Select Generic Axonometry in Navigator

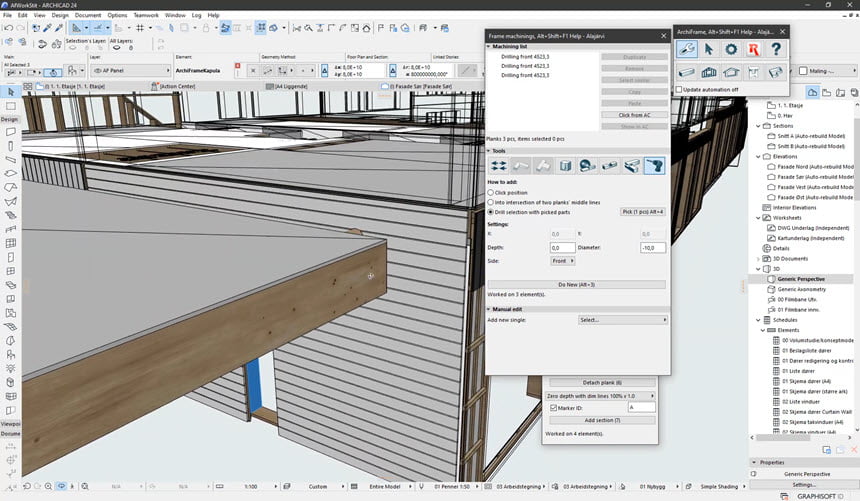(x=801, y=289)
